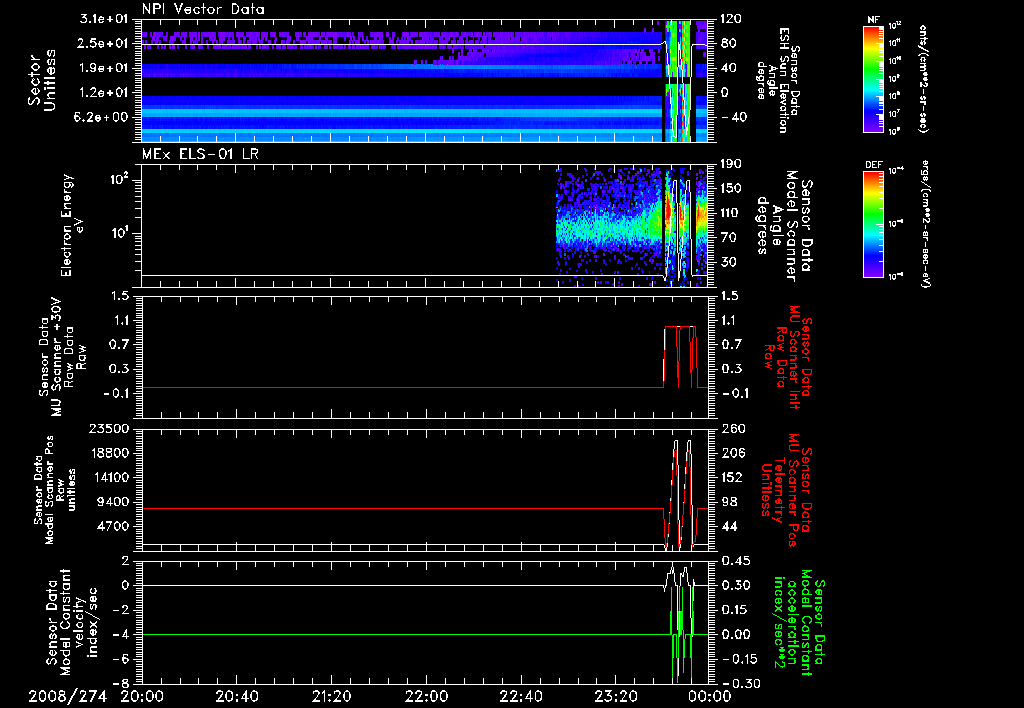Click the 21:20 time axis label
This screenshot has height=708, width=1024.
point(332,696)
